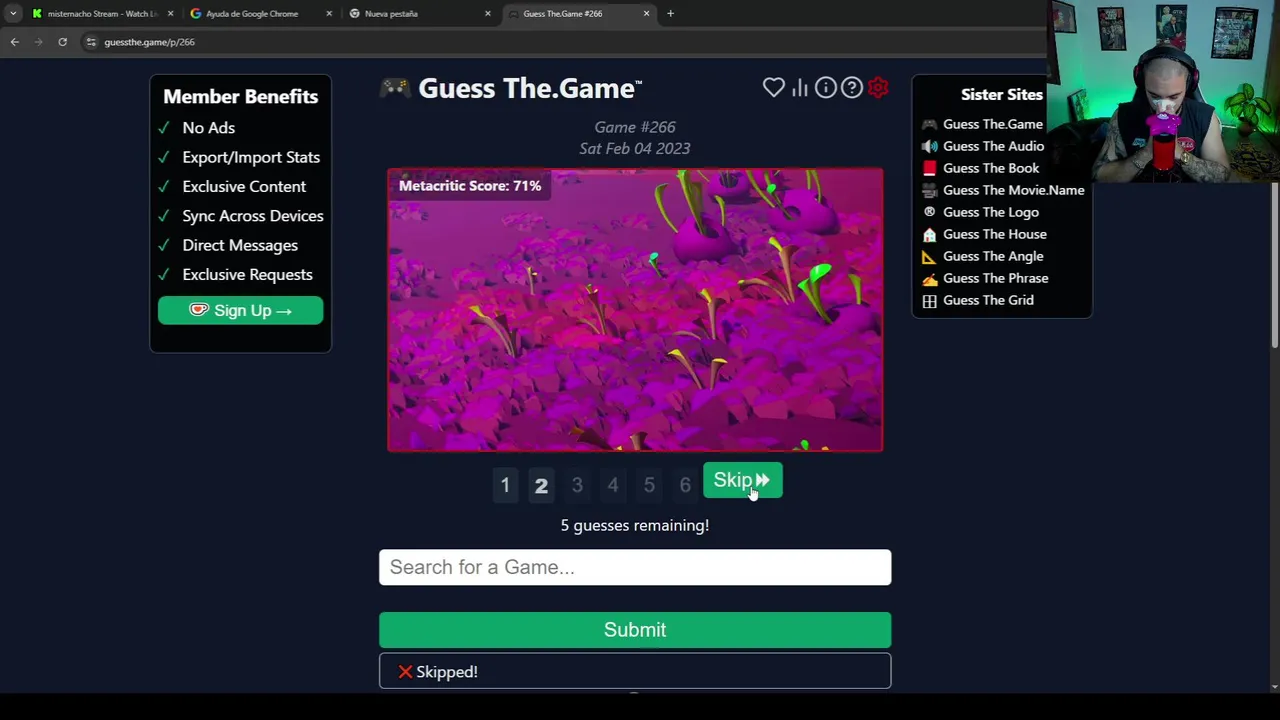Viewport: 1280px width, 720px height.
Task: Click the heart favorite icon
Action: tap(774, 88)
